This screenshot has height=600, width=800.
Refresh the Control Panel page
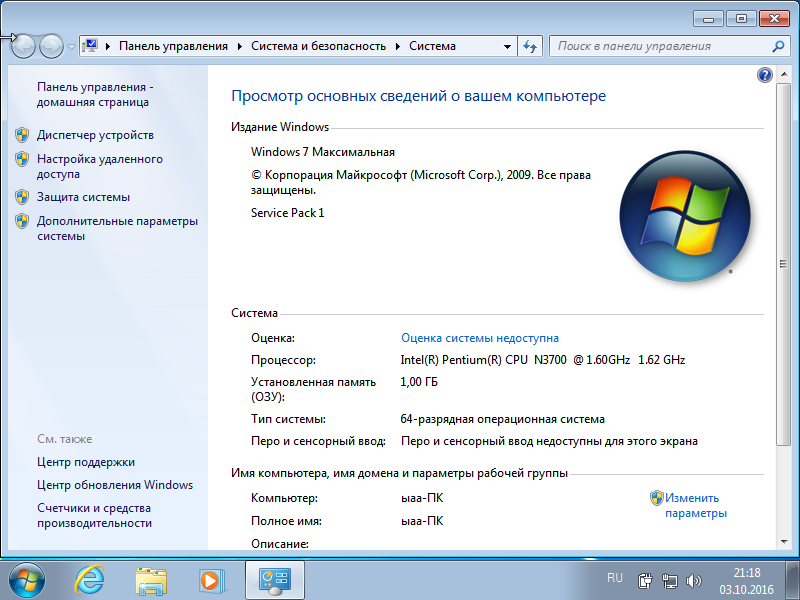pos(530,46)
